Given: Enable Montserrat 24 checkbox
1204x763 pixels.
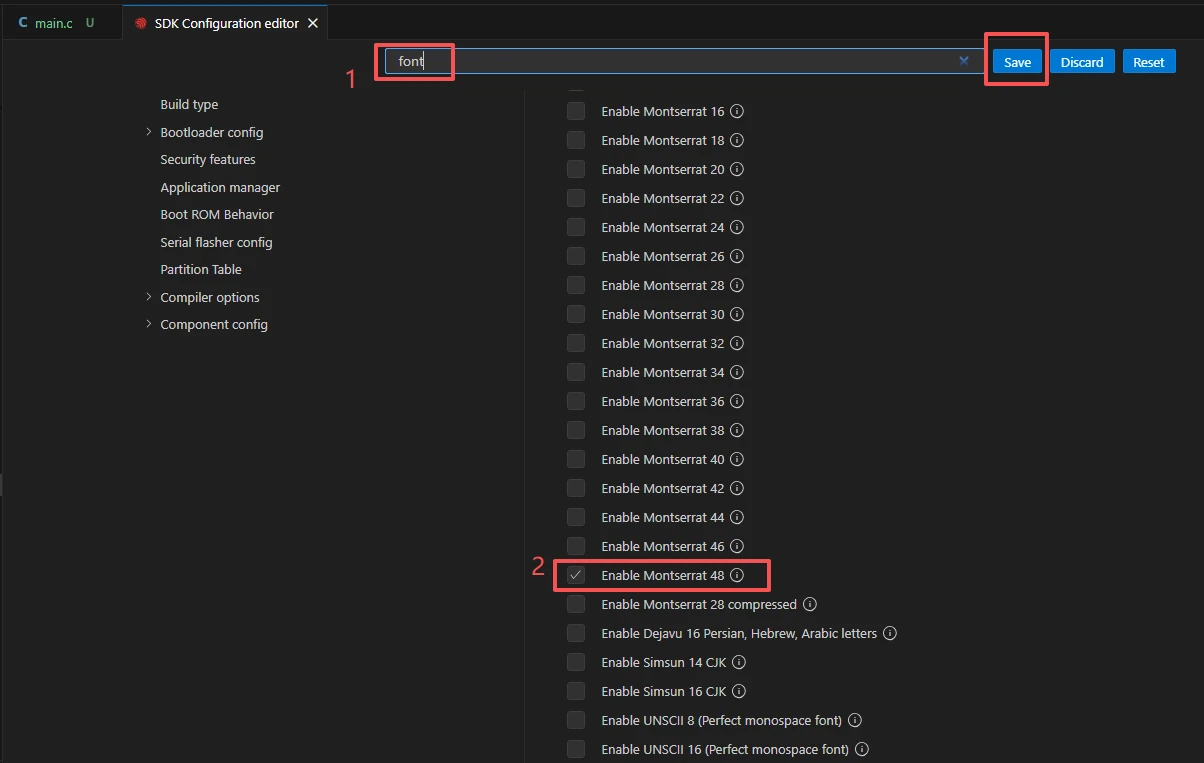Looking at the screenshot, I should tap(576, 228).
